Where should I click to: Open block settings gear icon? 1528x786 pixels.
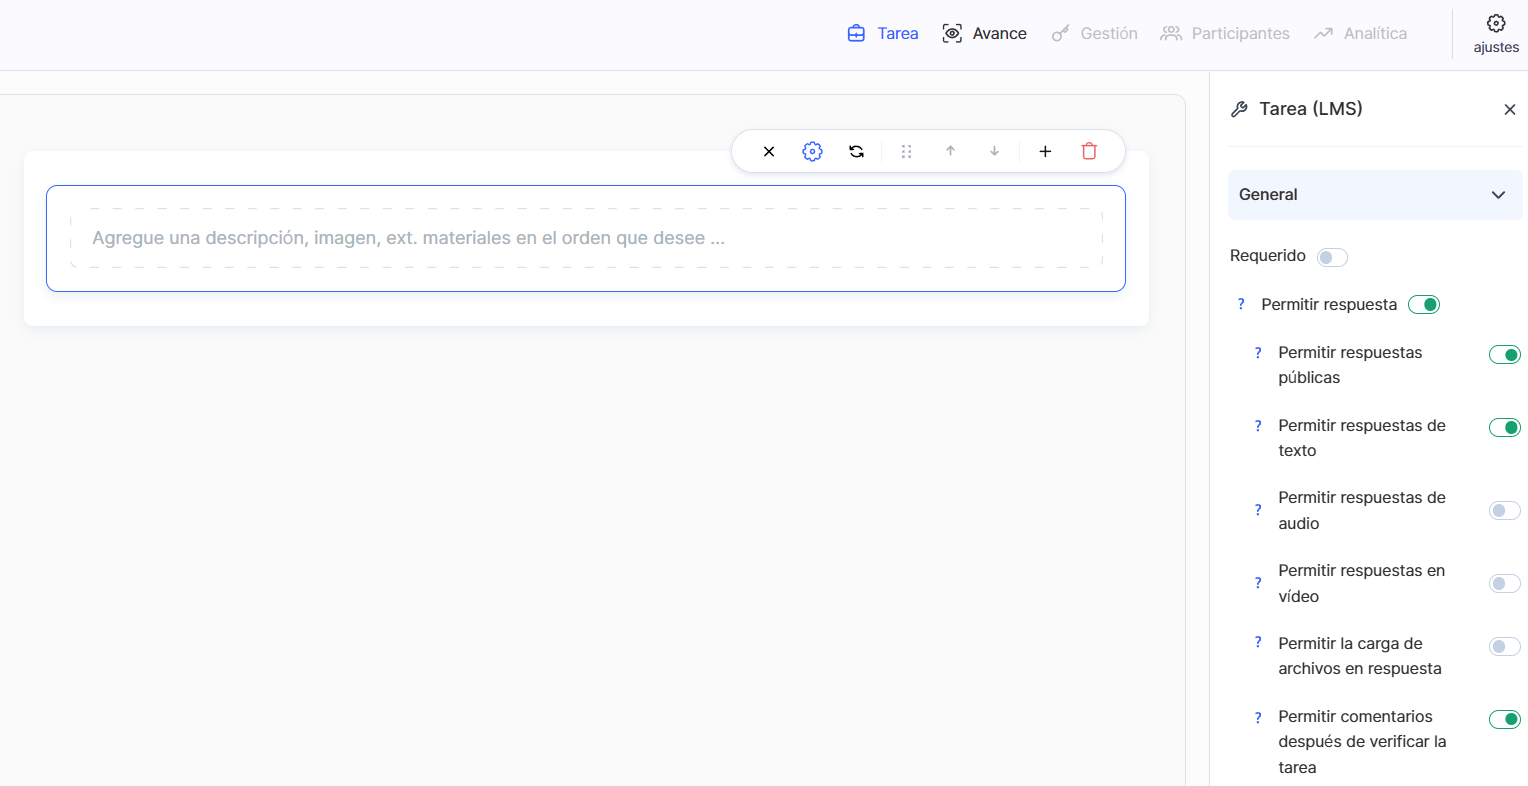pyautogui.click(x=812, y=151)
